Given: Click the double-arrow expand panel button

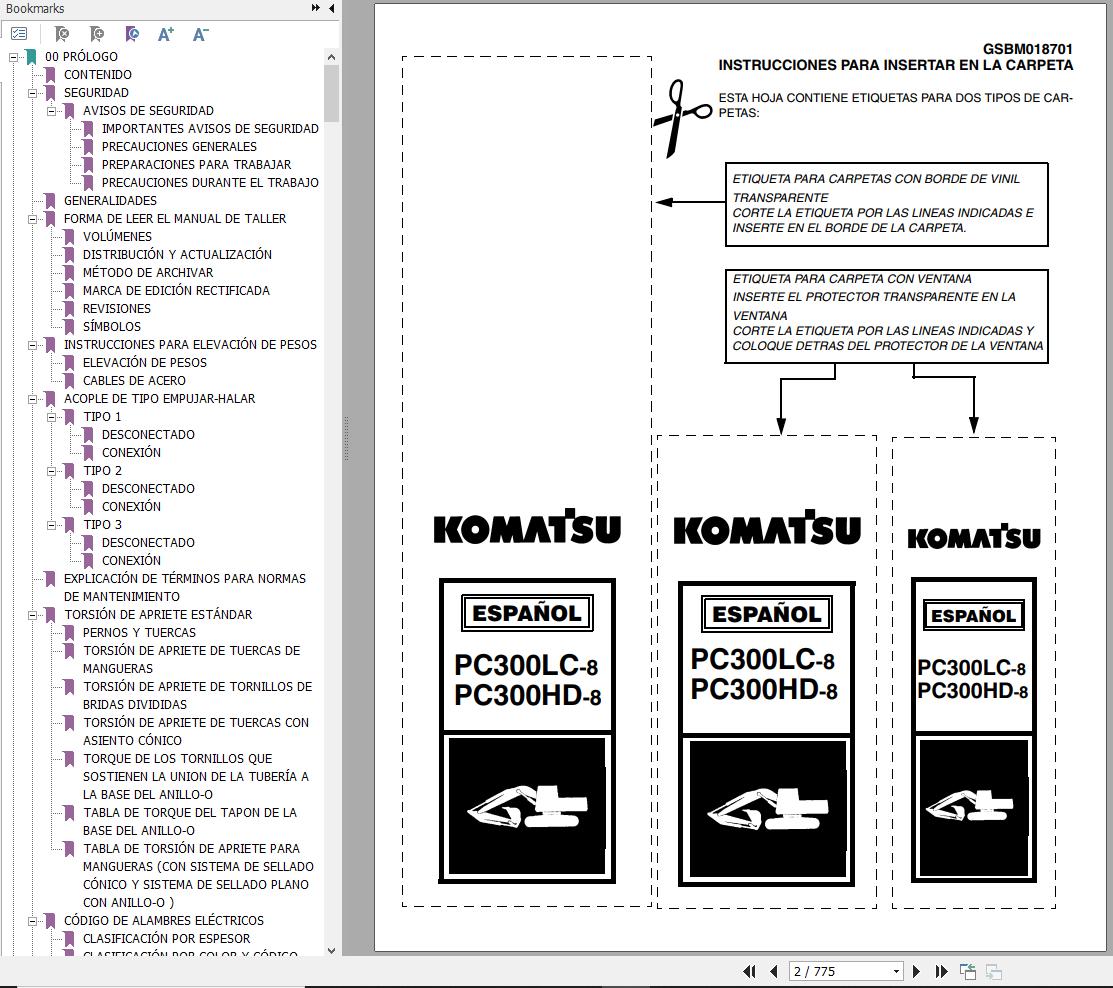Looking at the screenshot, I should [x=315, y=8].
